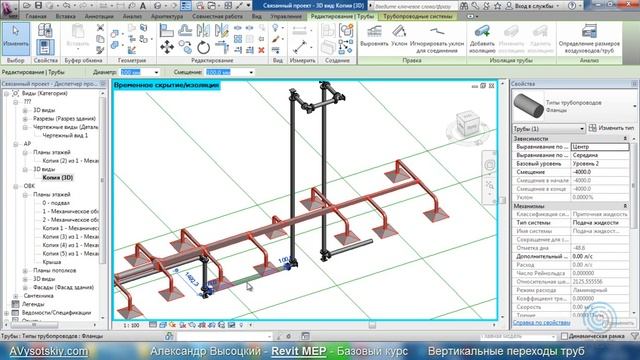Open the Совместная работа ribbon tab

[x=217, y=16]
